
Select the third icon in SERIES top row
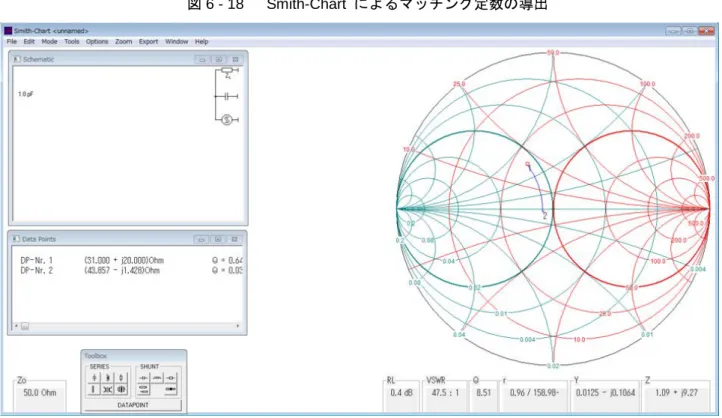point(121,377)
